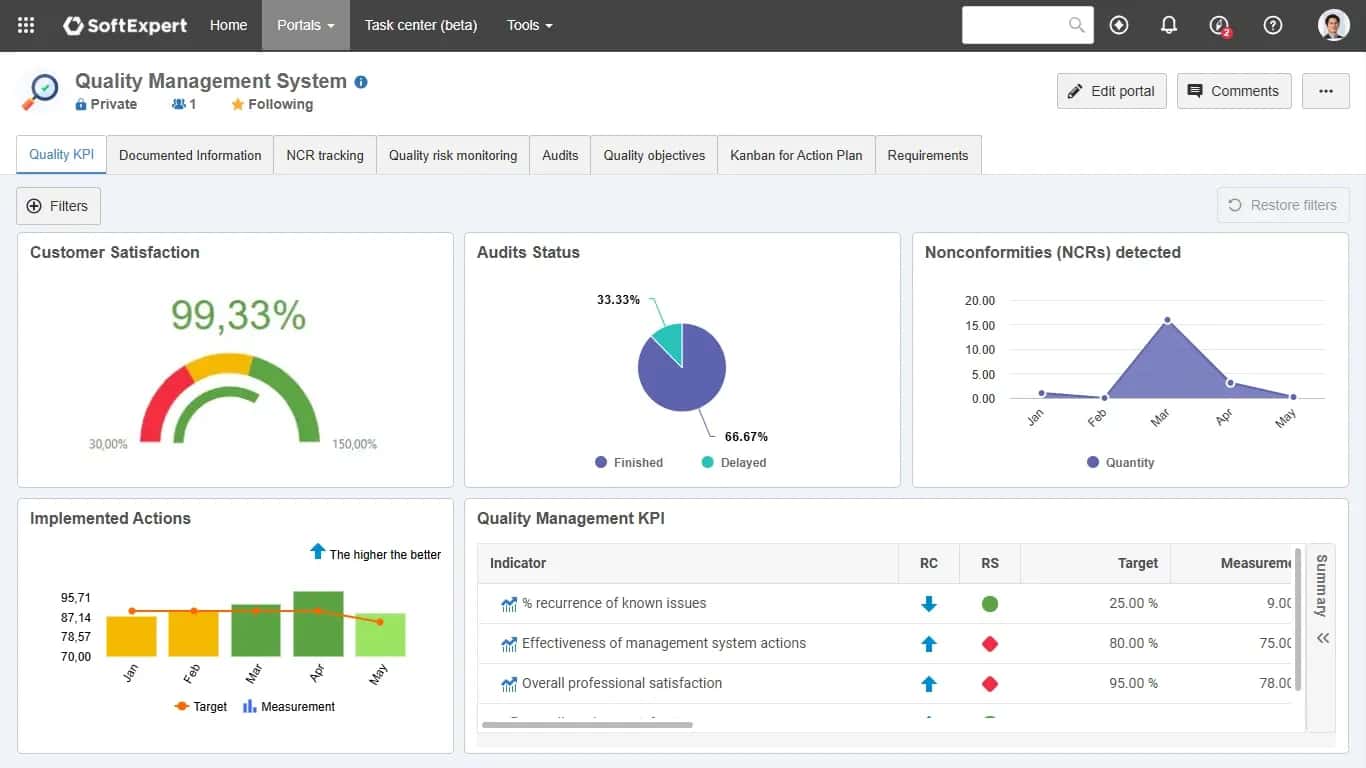Go to Home in top navigation
The image size is (1366, 768).
[x=228, y=25]
